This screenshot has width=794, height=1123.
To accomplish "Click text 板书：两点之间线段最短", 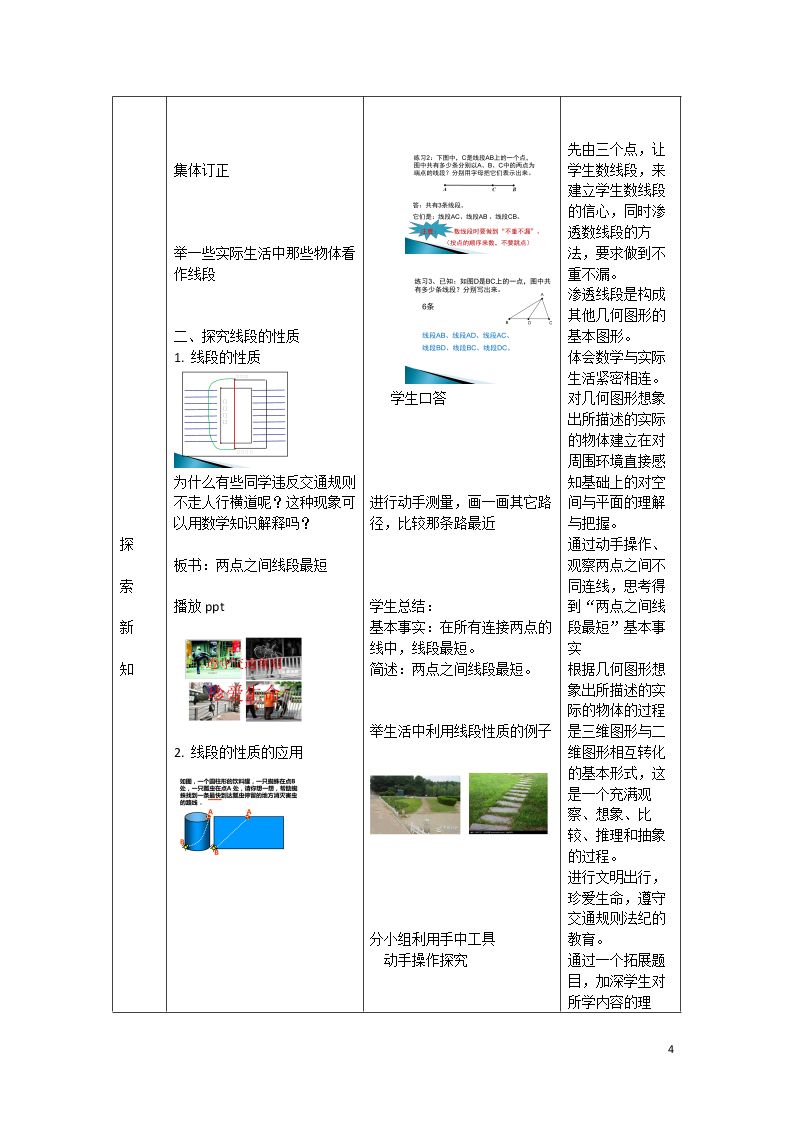I will (x=250, y=566).
